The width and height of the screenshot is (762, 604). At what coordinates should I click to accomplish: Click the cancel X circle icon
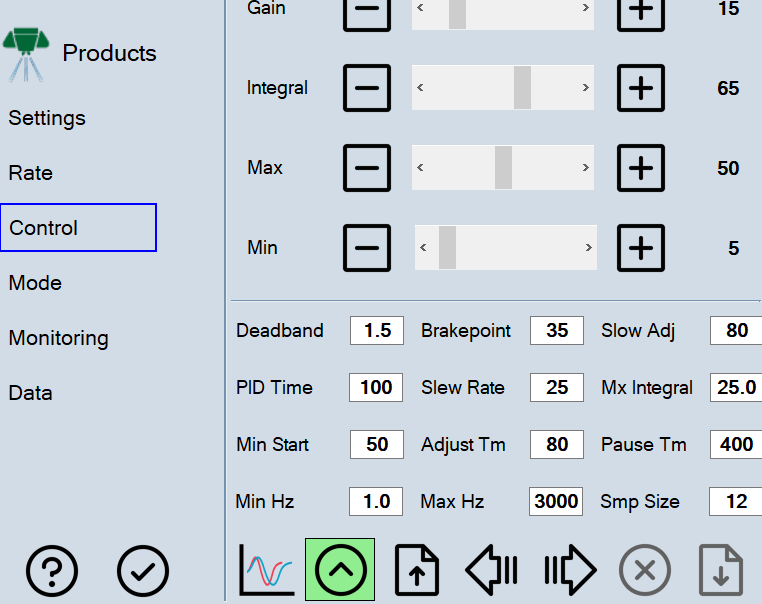(x=645, y=570)
